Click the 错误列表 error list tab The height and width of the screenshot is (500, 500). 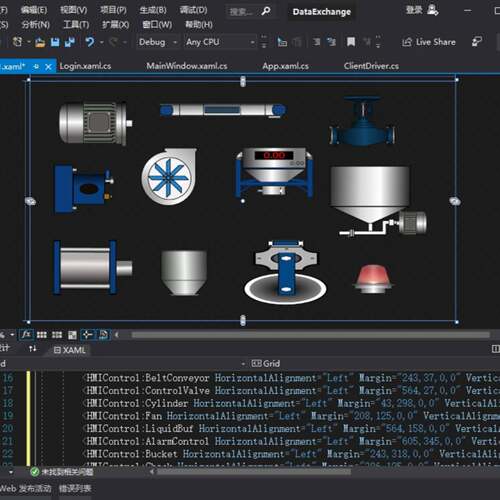tap(75, 489)
